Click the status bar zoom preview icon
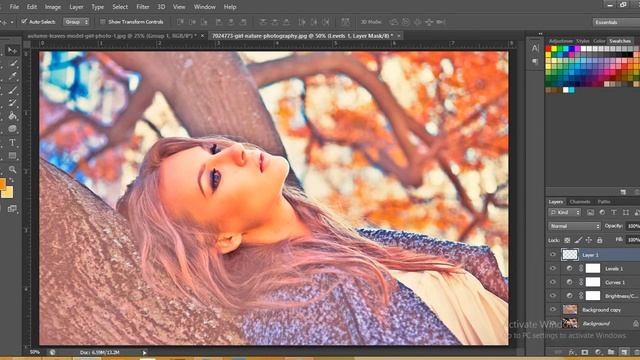The image size is (640, 360). pos(52,352)
